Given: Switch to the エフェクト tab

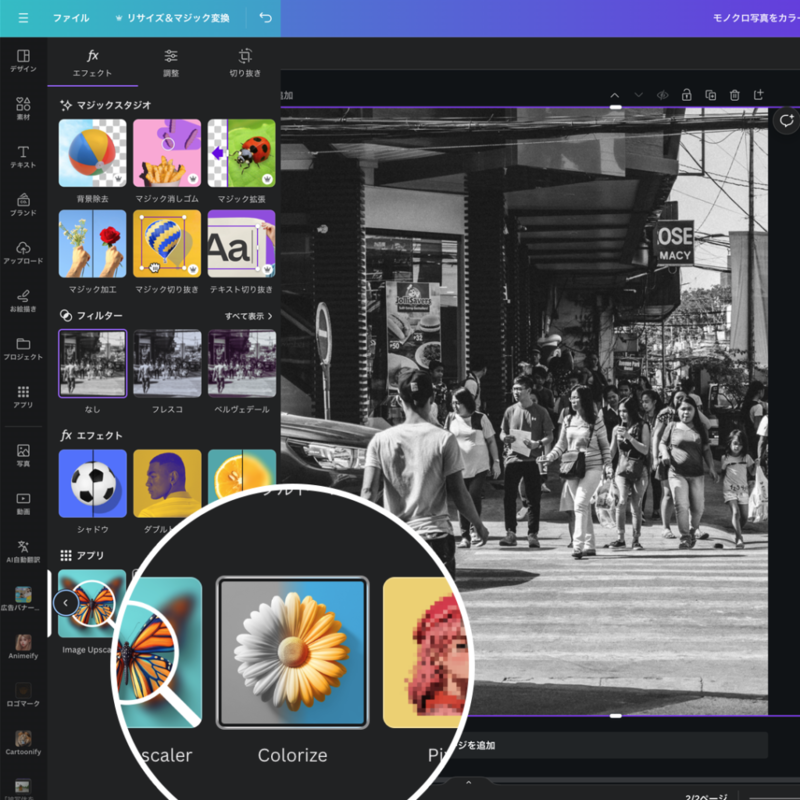Looking at the screenshot, I should tap(92, 63).
